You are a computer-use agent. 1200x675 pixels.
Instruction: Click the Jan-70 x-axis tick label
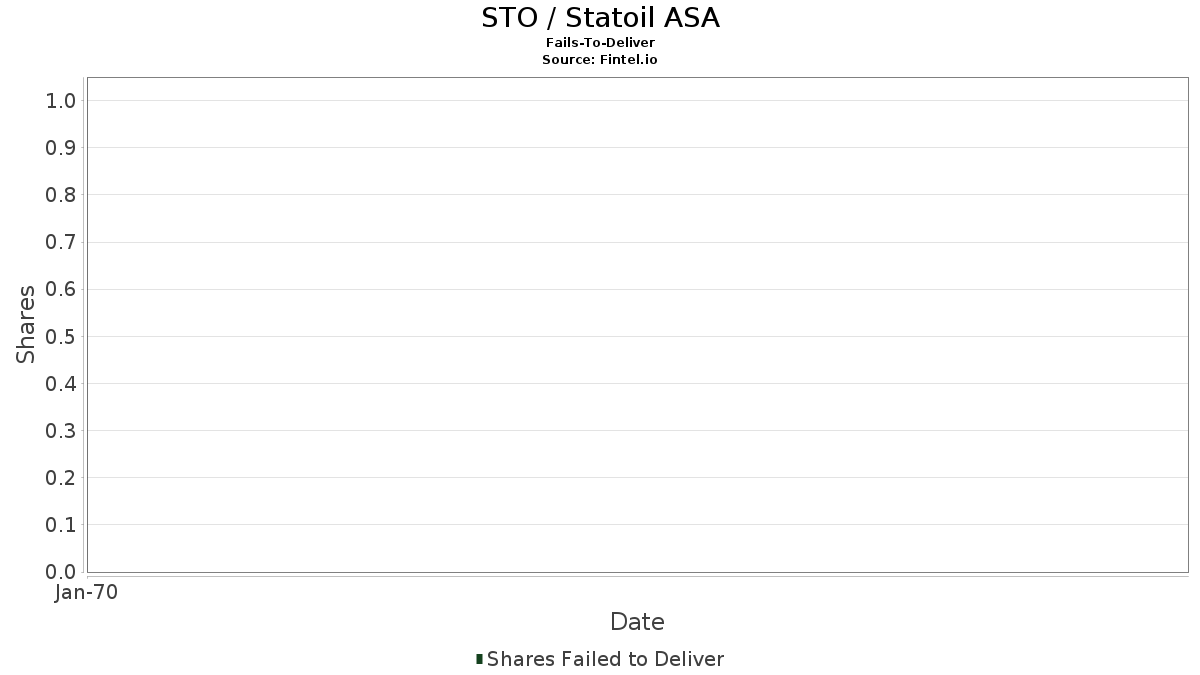87,593
